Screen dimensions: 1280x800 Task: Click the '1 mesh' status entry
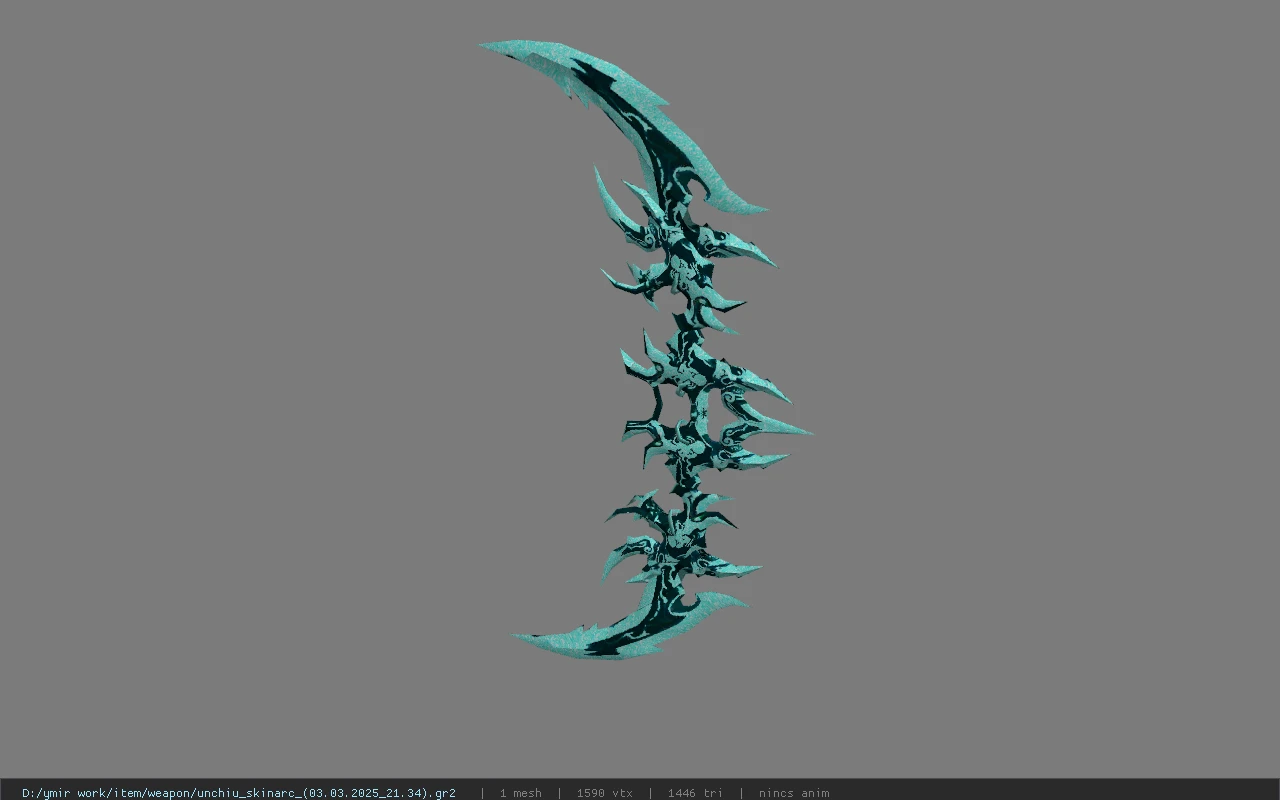[x=520, y=793]
